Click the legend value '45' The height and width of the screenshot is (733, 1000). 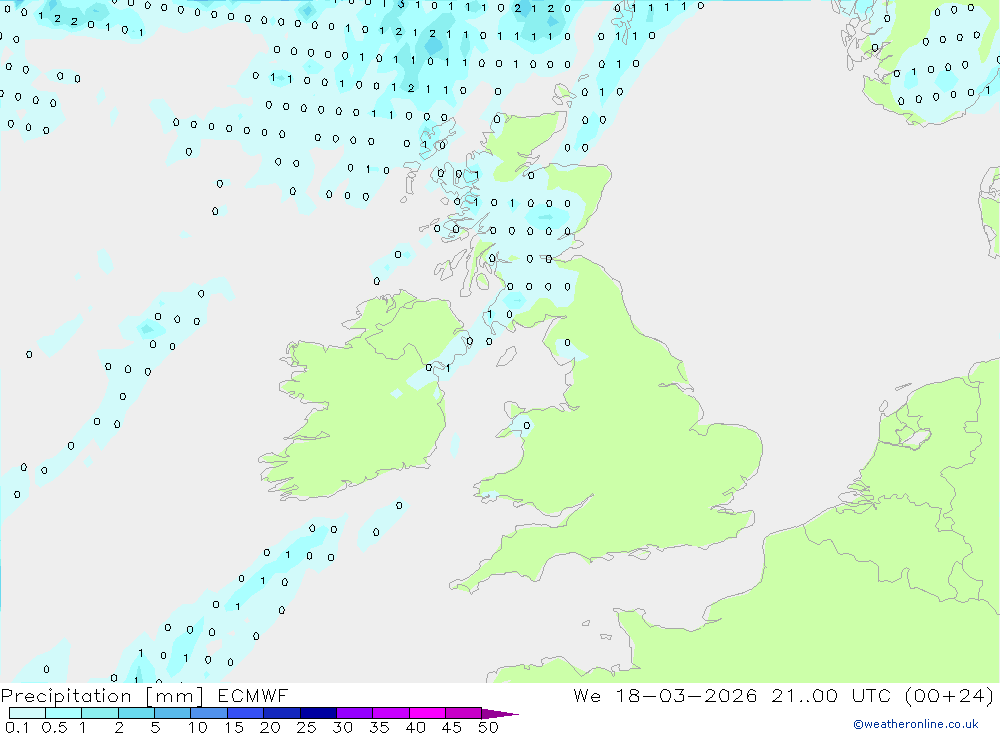click(x=452, y=727)
